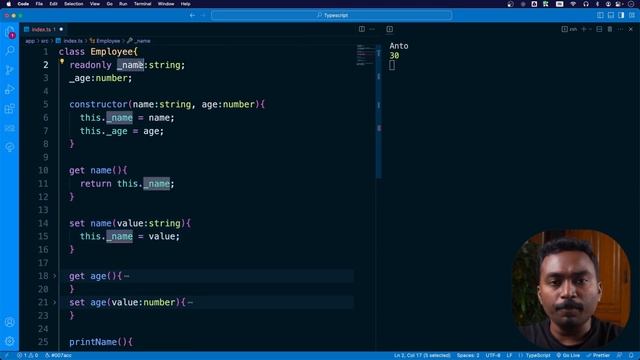Click the UTF-8 encoding indicator
Viewport: 640px width, 360px height.
click(x=493, y=356)
